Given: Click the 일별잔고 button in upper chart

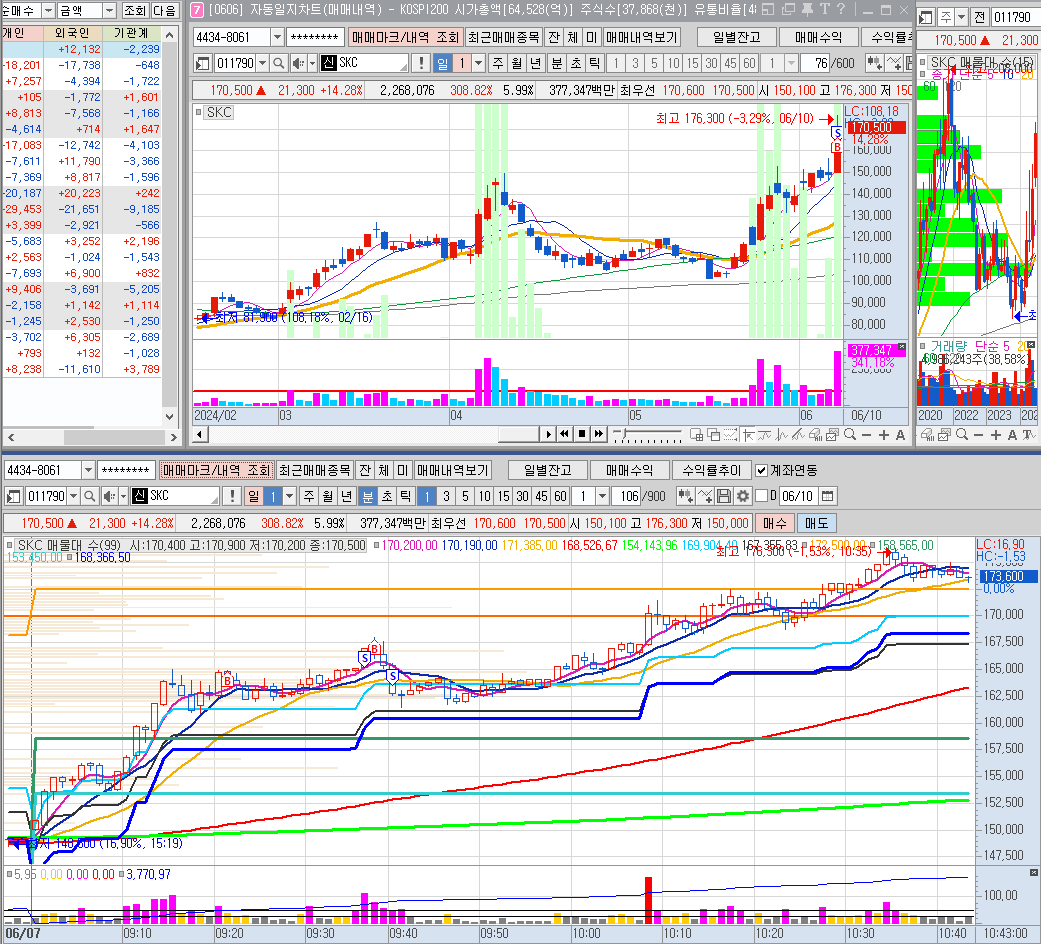Looking at the screenshot, I should (736, 37).
